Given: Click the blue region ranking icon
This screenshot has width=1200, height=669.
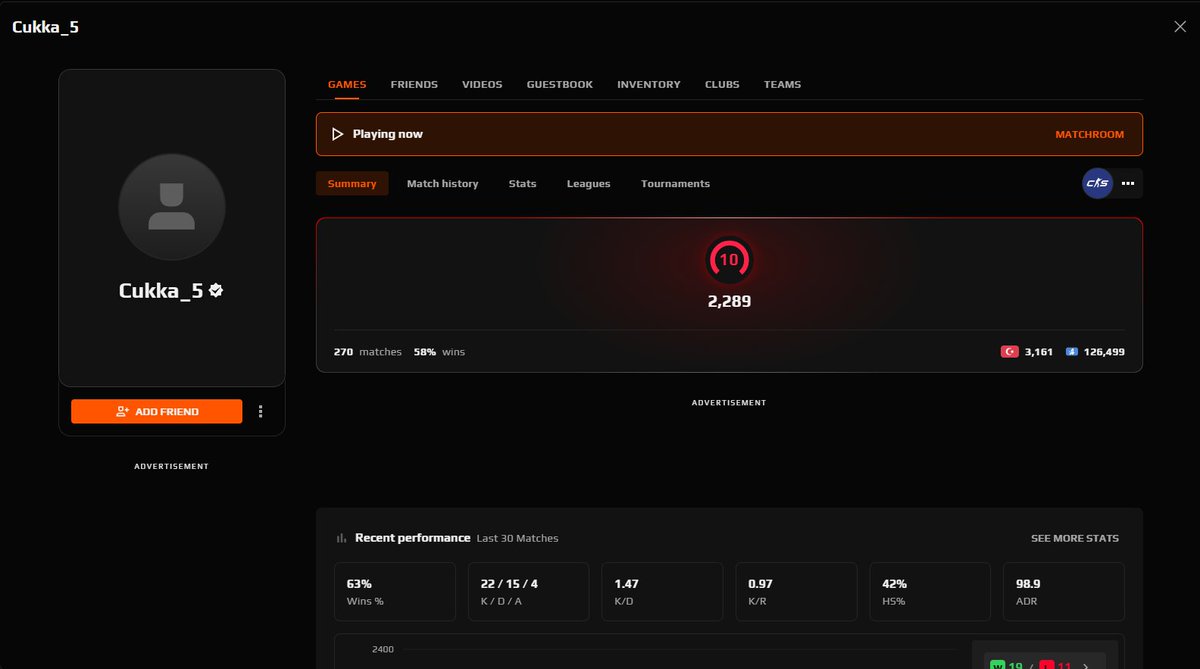Looking at the screenshot, I should 1072,352.
